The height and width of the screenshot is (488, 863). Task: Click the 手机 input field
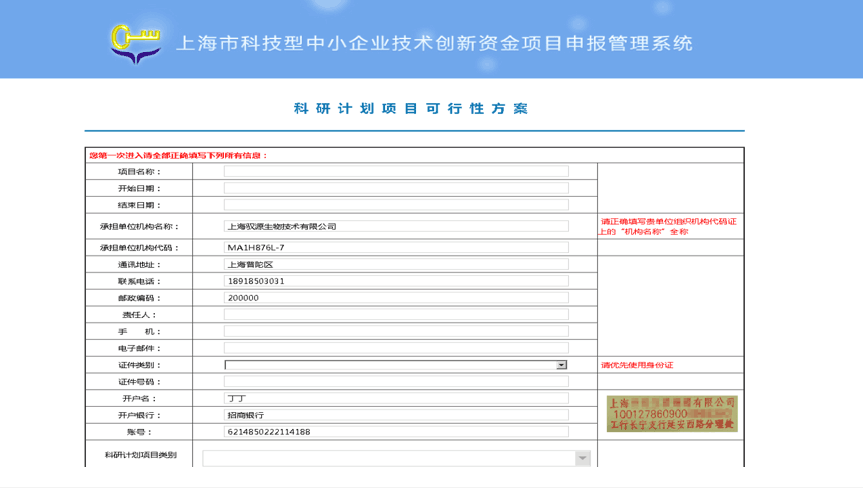(396, 331)
